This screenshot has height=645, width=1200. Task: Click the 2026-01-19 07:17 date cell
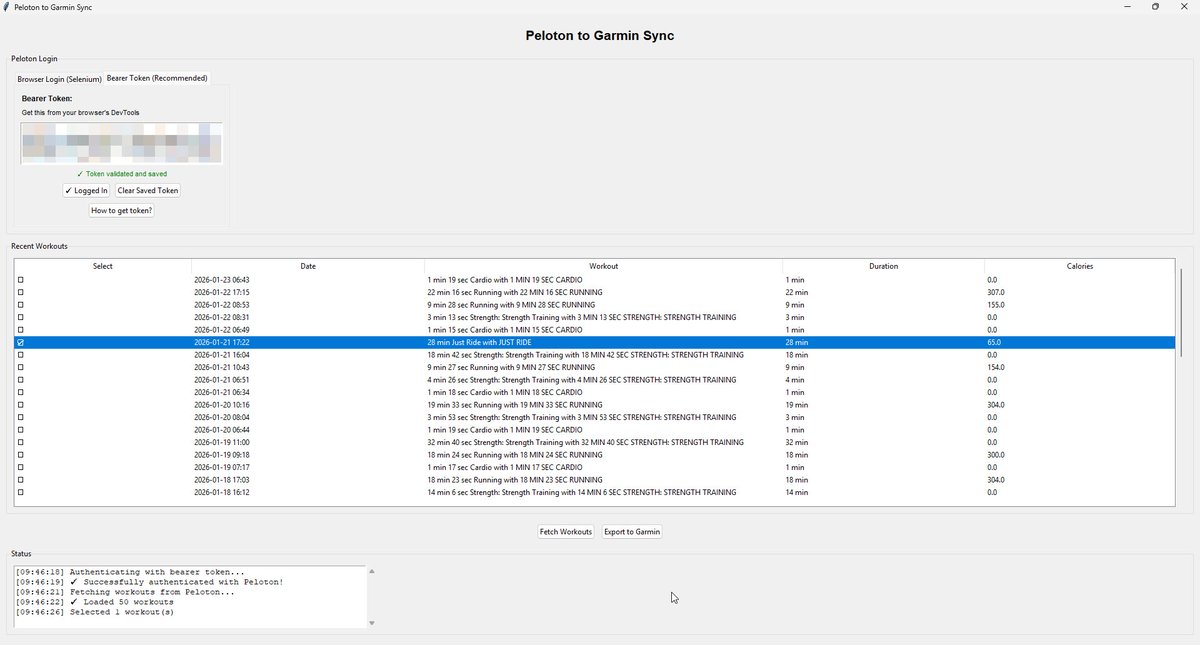pos(221,467)
